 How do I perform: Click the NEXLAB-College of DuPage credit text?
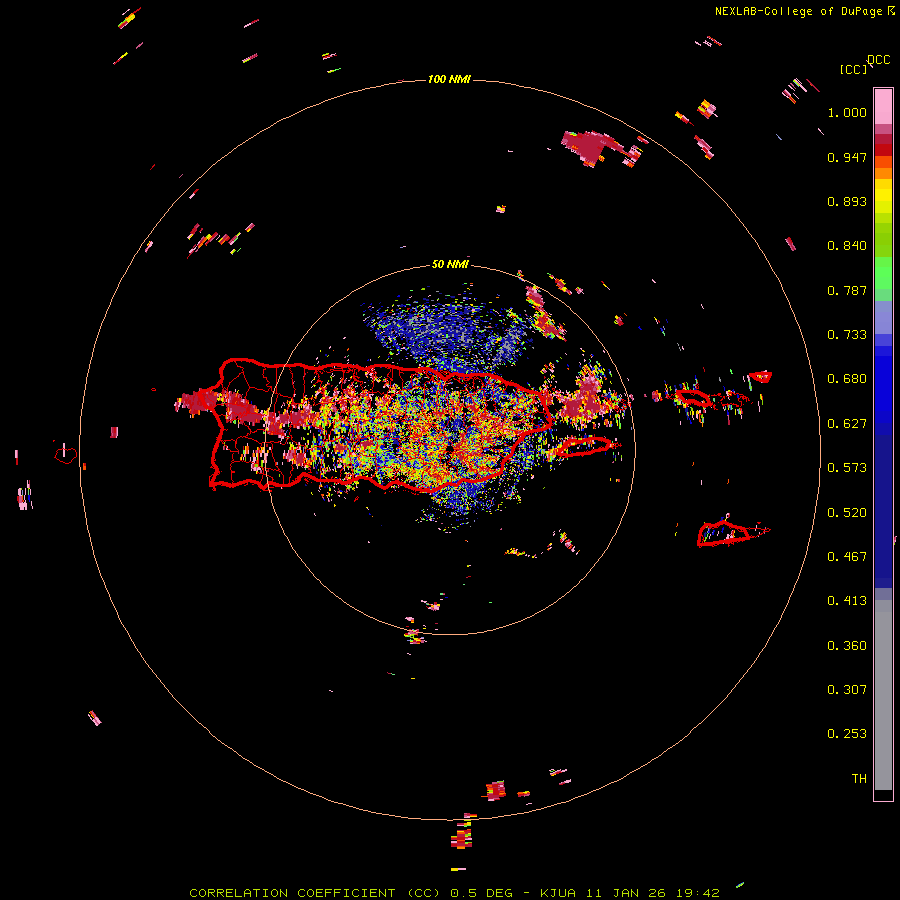click(x=798, y=11)
